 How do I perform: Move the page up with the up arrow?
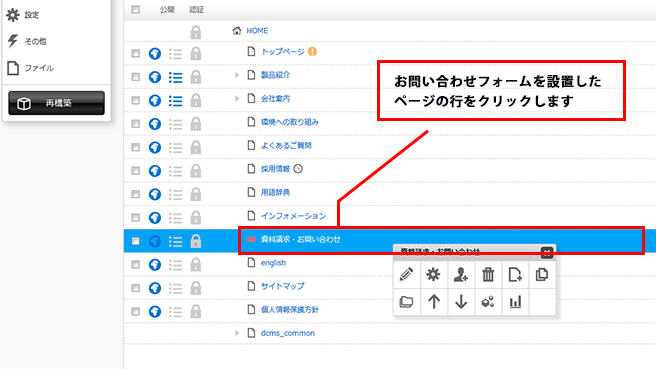[433, 302]
